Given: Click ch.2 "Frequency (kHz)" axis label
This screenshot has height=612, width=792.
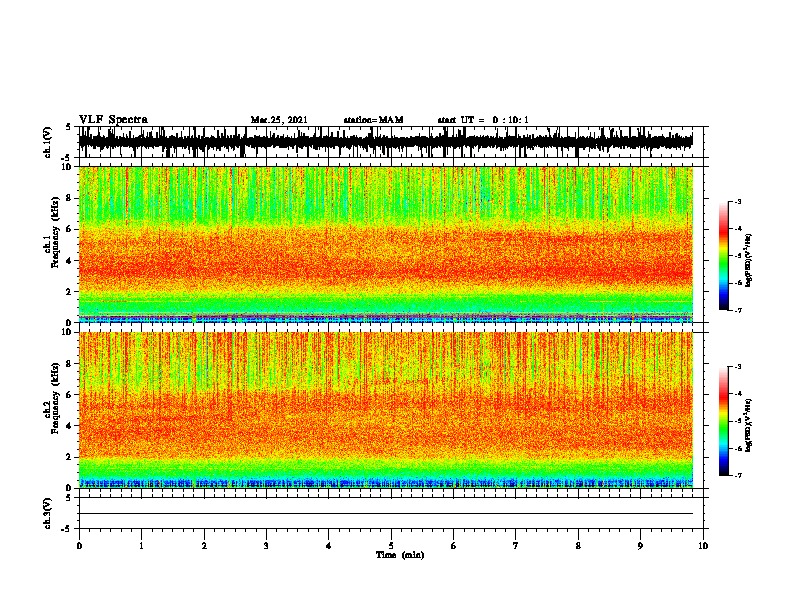Looking at the screenshot, I should [55, 398].
